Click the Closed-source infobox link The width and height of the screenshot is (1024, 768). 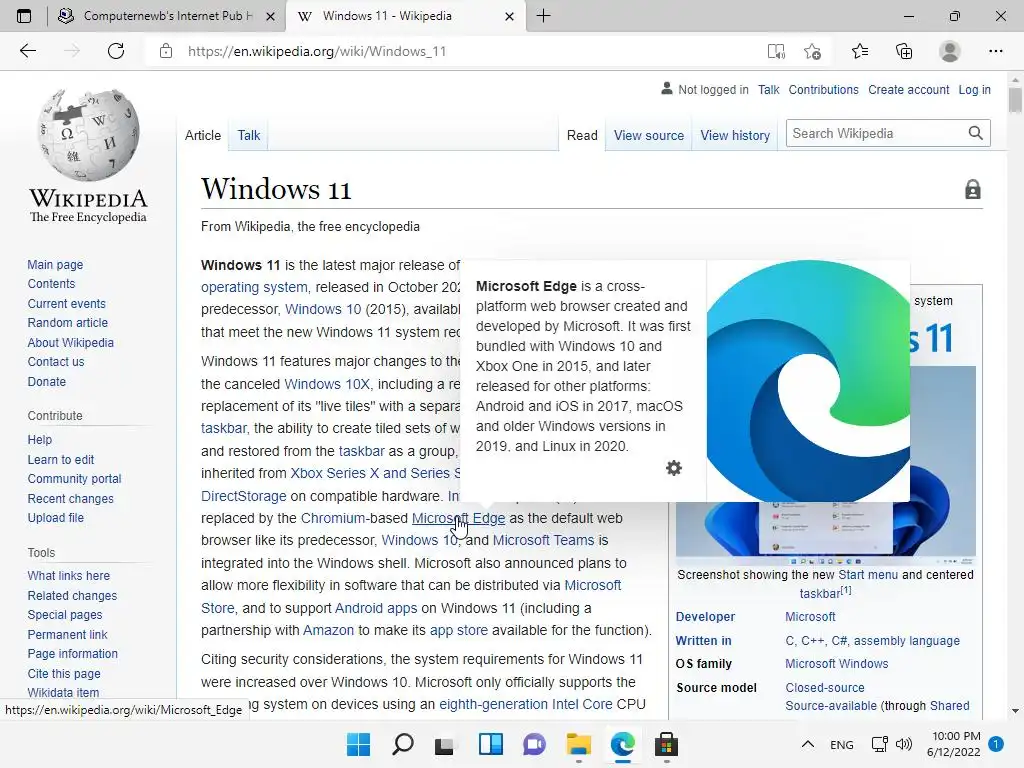(x=825, y=688)
